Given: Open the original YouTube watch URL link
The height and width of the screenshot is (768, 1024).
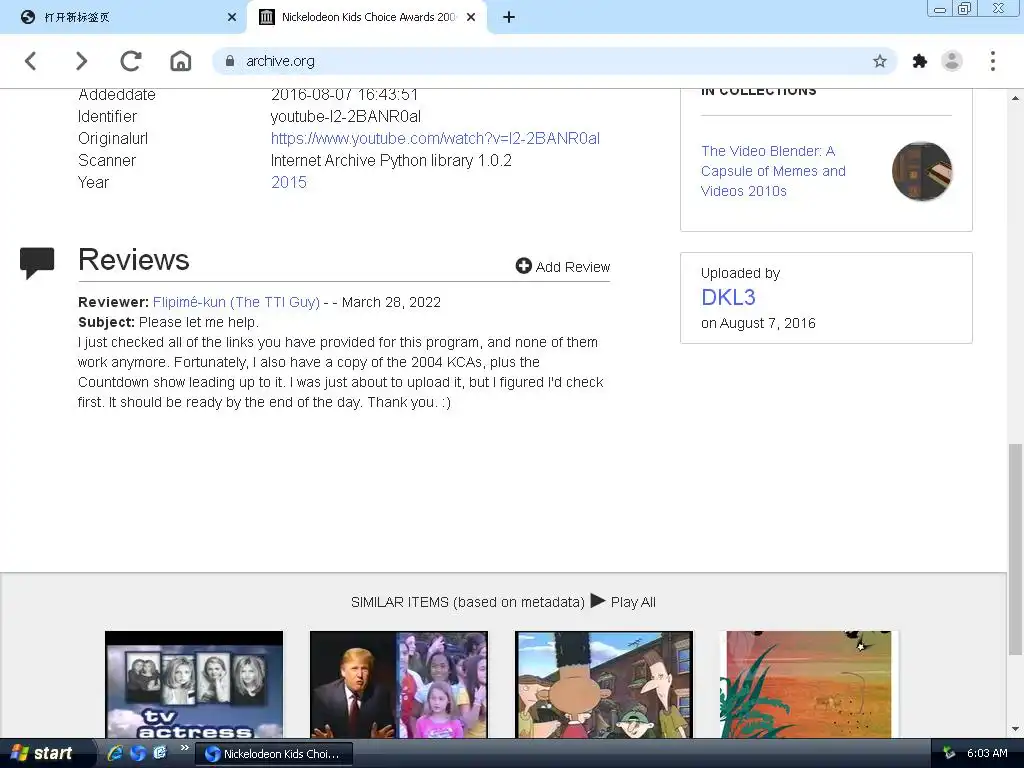Looking at the screenshot, I should [x=435, y=138].
